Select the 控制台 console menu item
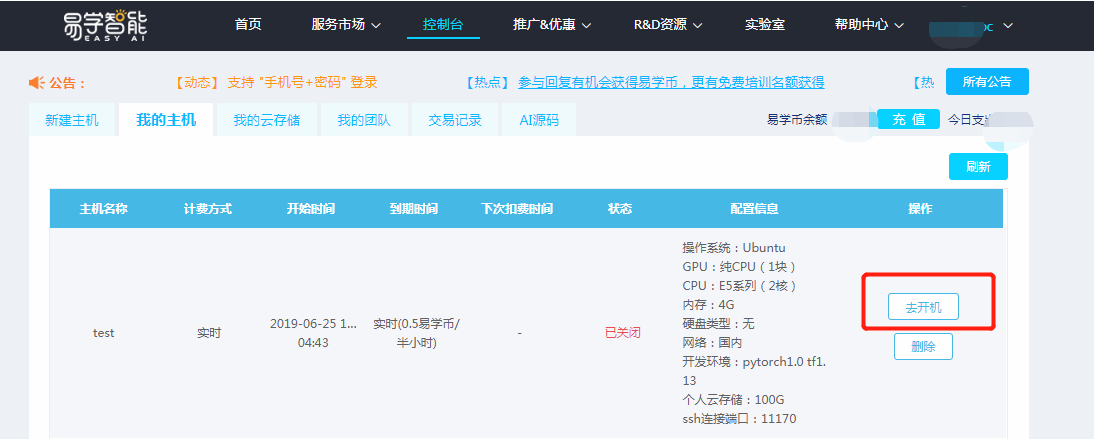The height and width of the screenshot is (439, 1094). (443, 25)
